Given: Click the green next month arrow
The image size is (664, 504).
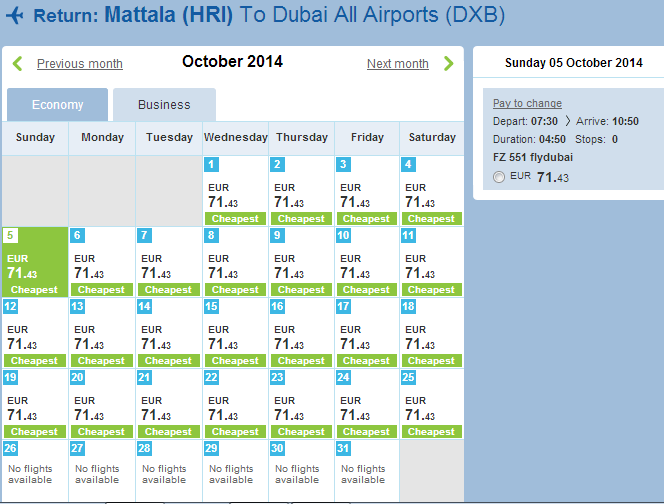Looking at the screenshot, I should (x=448, y=64).
